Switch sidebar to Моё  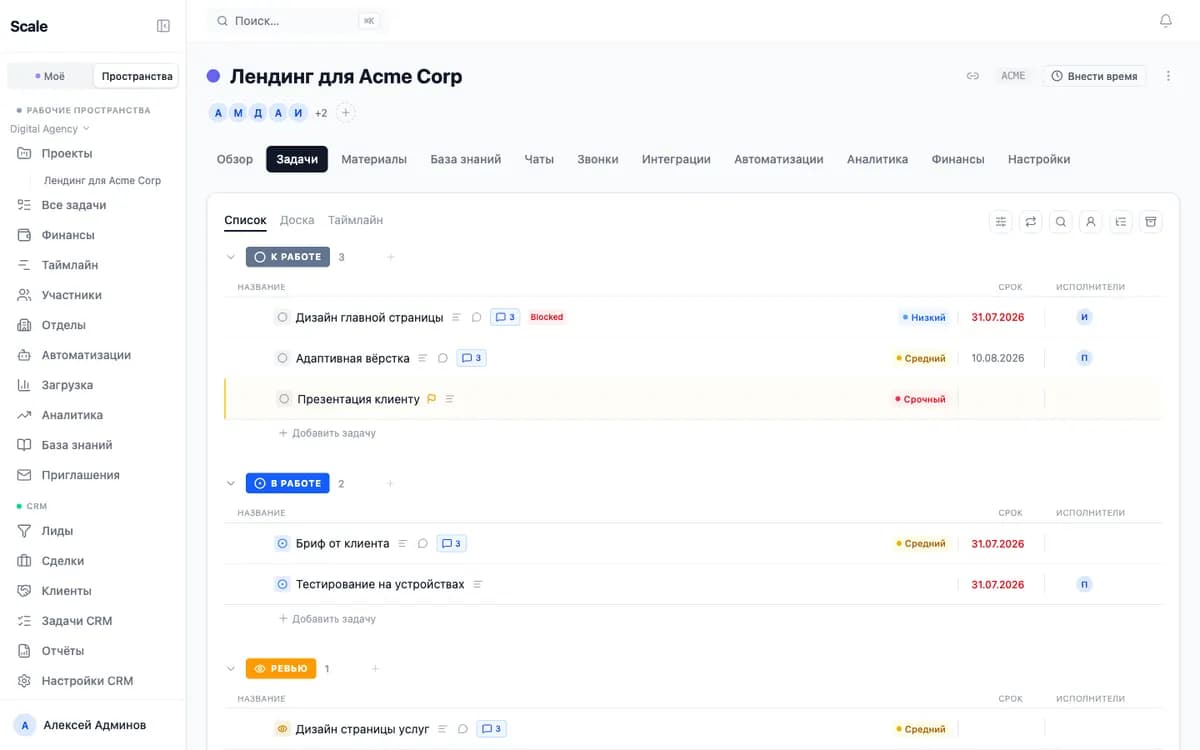point(49,76)
